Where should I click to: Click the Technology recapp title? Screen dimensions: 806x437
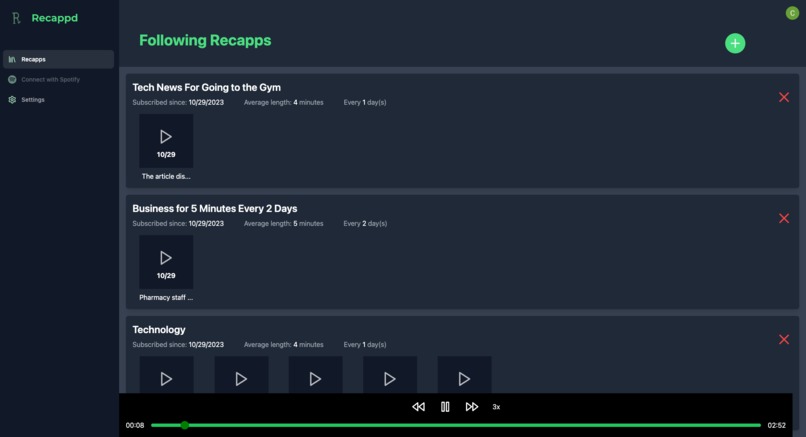(159, 330)
